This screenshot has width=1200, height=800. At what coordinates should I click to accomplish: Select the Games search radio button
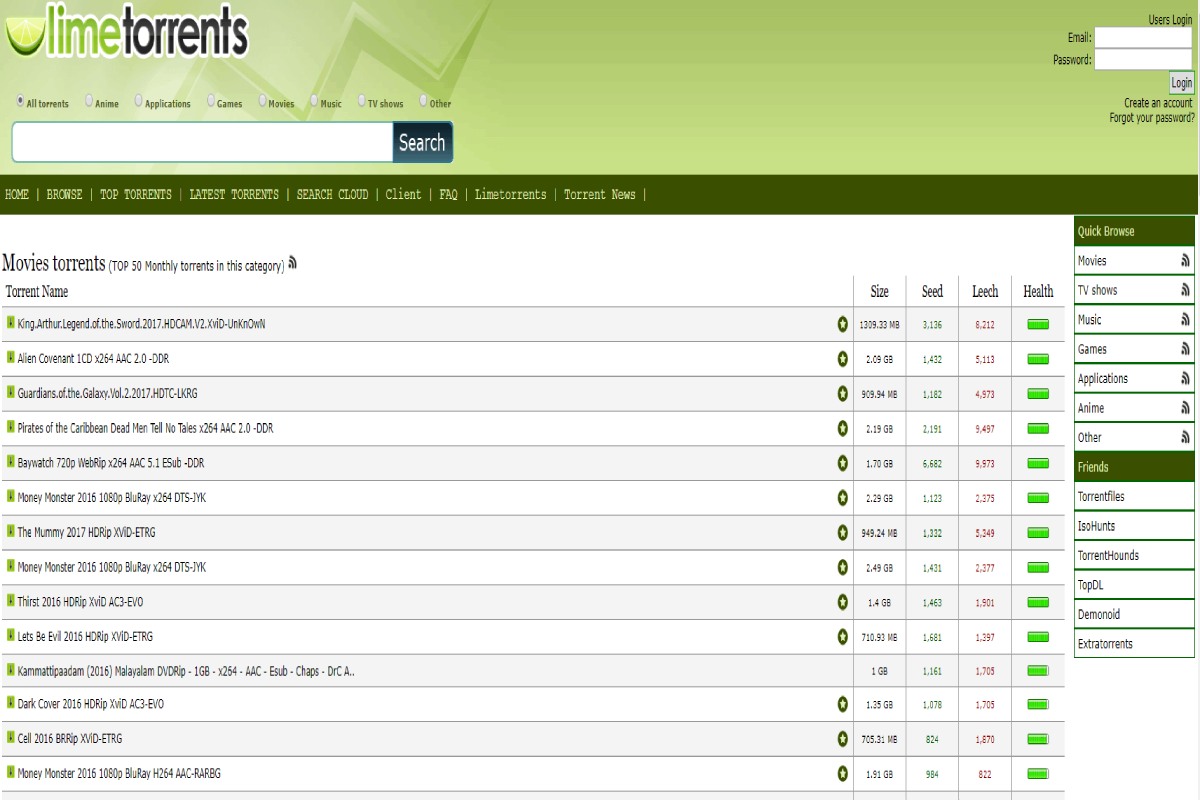(x=211, y=101)
